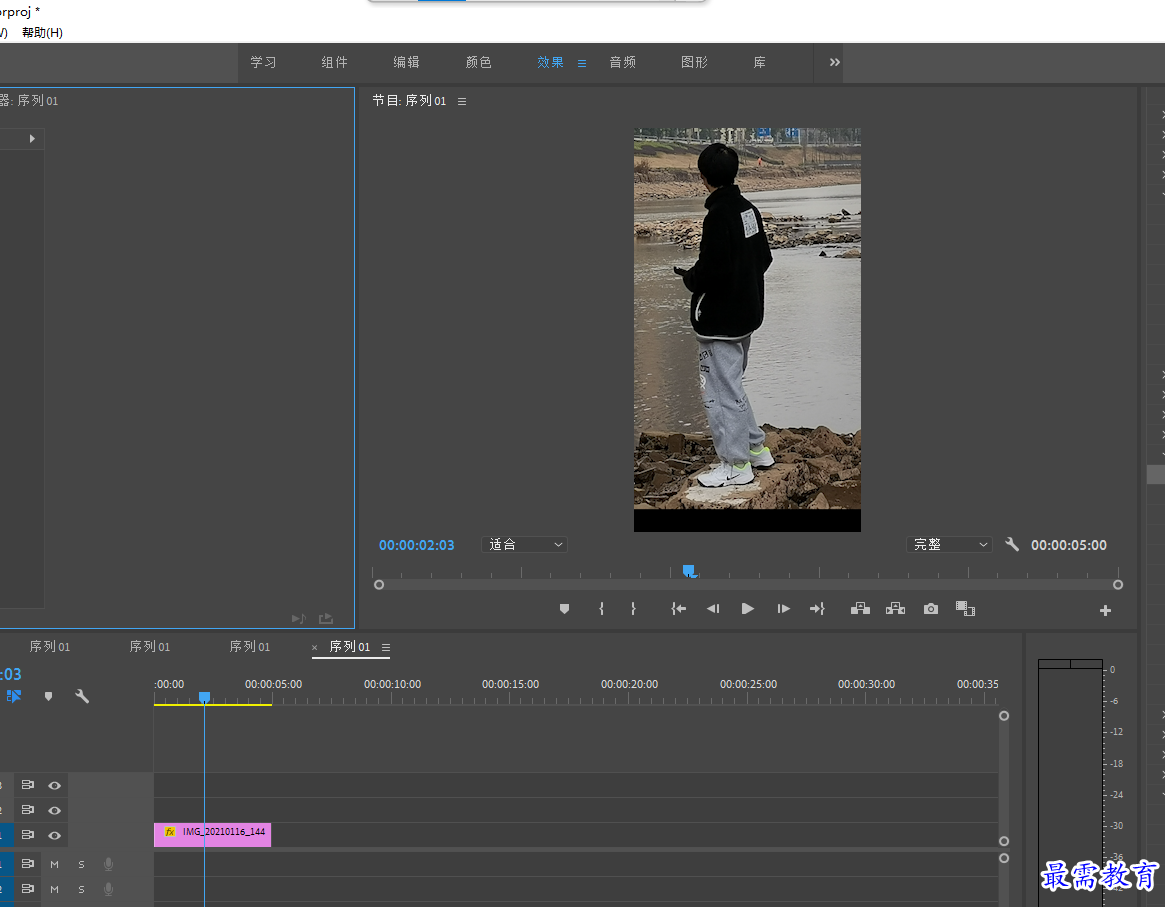Click export icon in source panel bottom
1165x907 pixels.
(326, 618)
